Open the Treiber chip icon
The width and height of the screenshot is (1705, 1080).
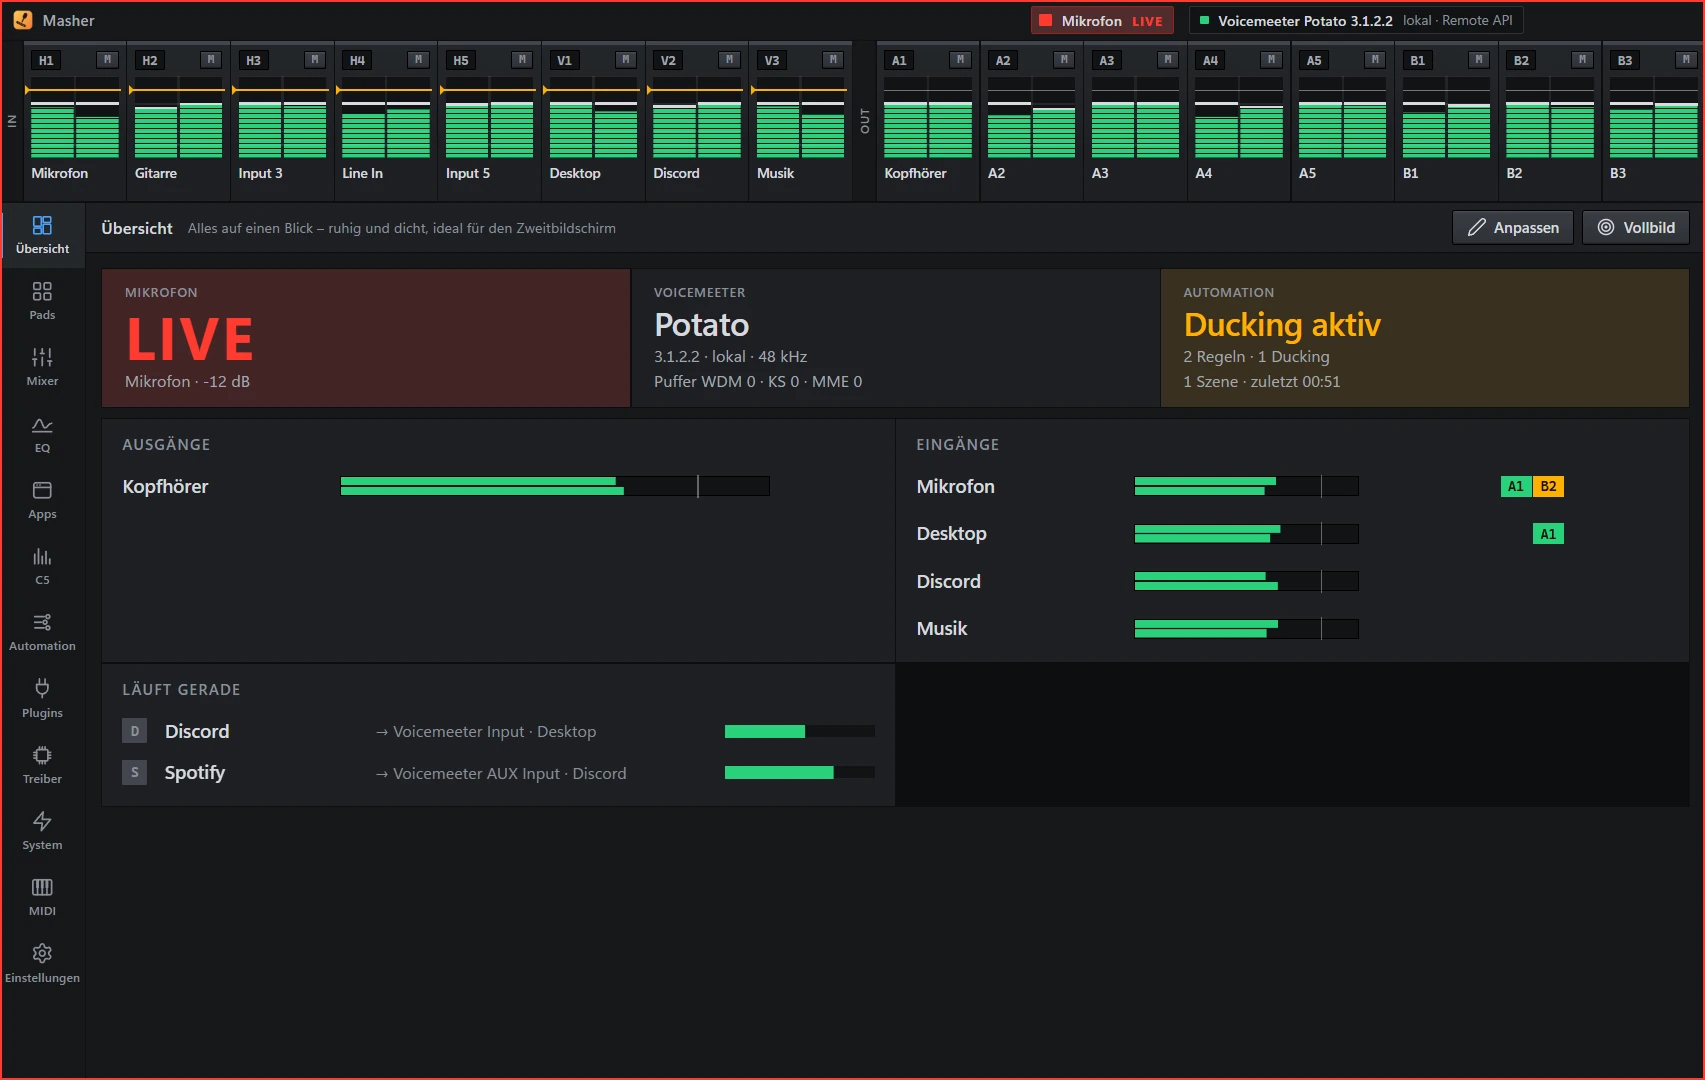42,755
